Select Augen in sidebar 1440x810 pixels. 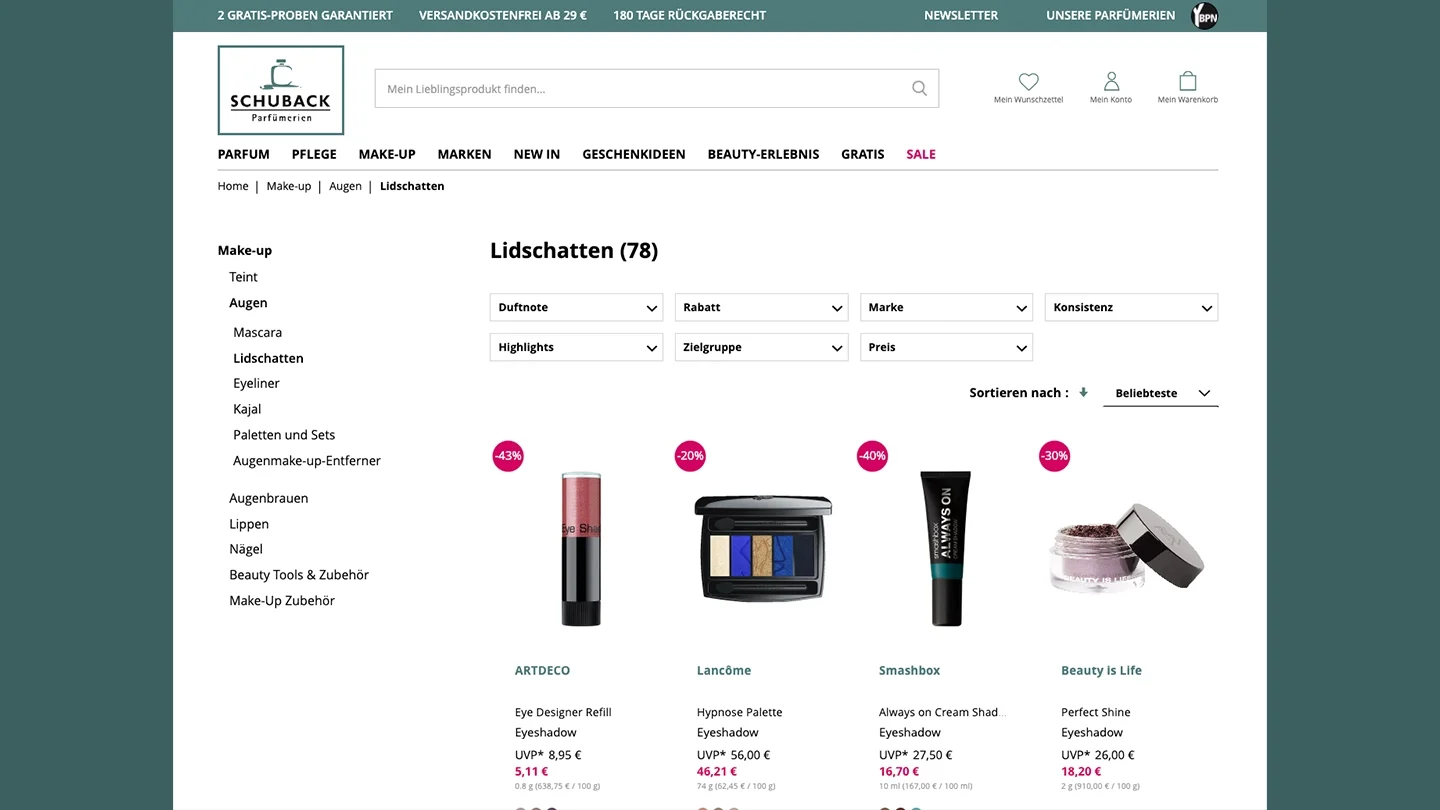tap(248, 303)
